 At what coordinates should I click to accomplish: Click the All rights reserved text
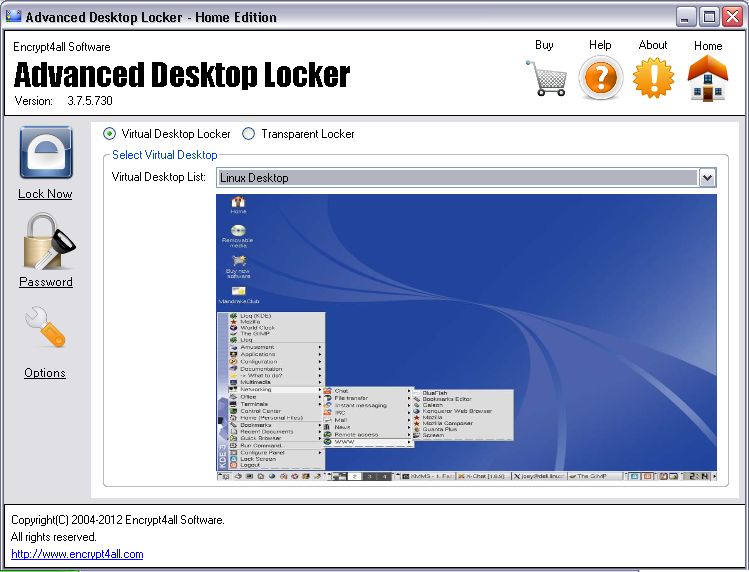54,537
